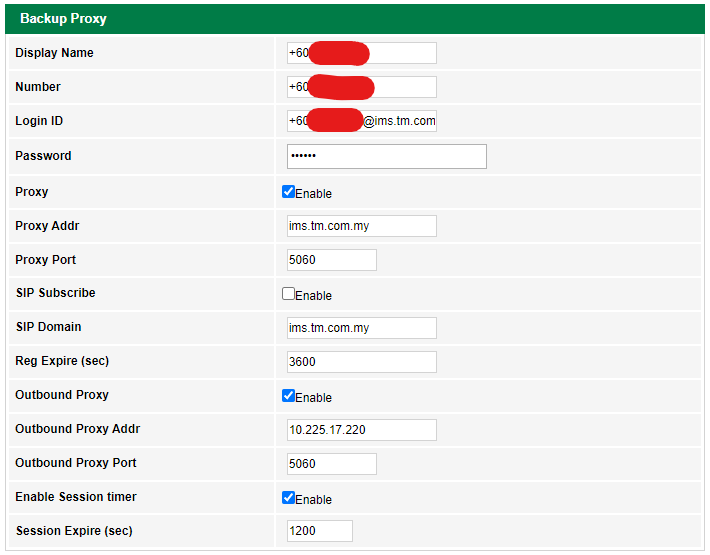Click into the Password field
Image resolution: width=710 pixels, height=555 pixels.
(x=386, y=156)
